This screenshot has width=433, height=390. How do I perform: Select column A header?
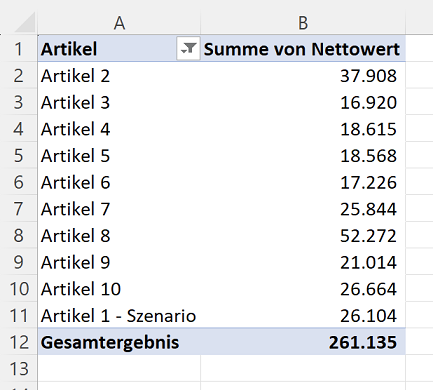119,23
